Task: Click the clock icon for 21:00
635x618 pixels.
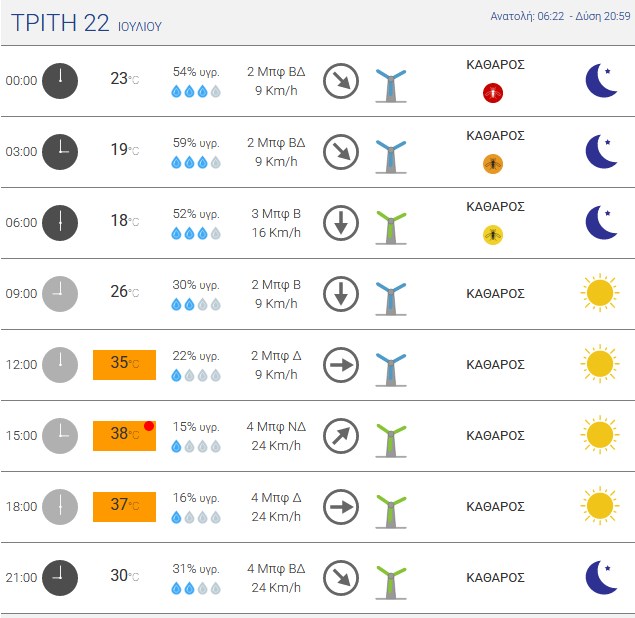Action: click(x=60, y=578)
